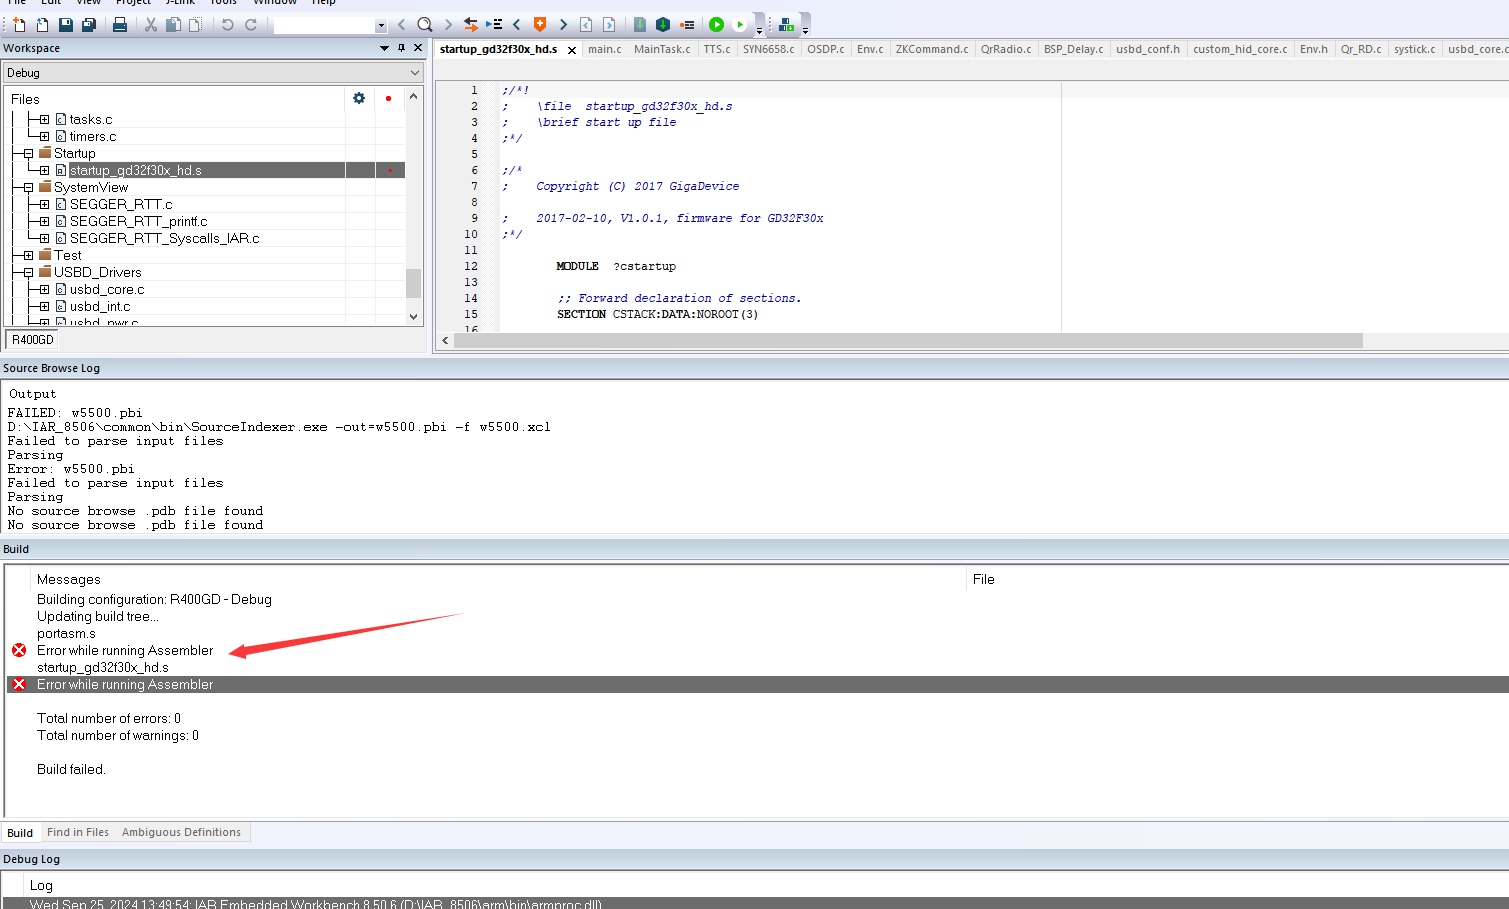
Task: Click workspace tree scroll up arrow
Action: (x=414, y=97)
